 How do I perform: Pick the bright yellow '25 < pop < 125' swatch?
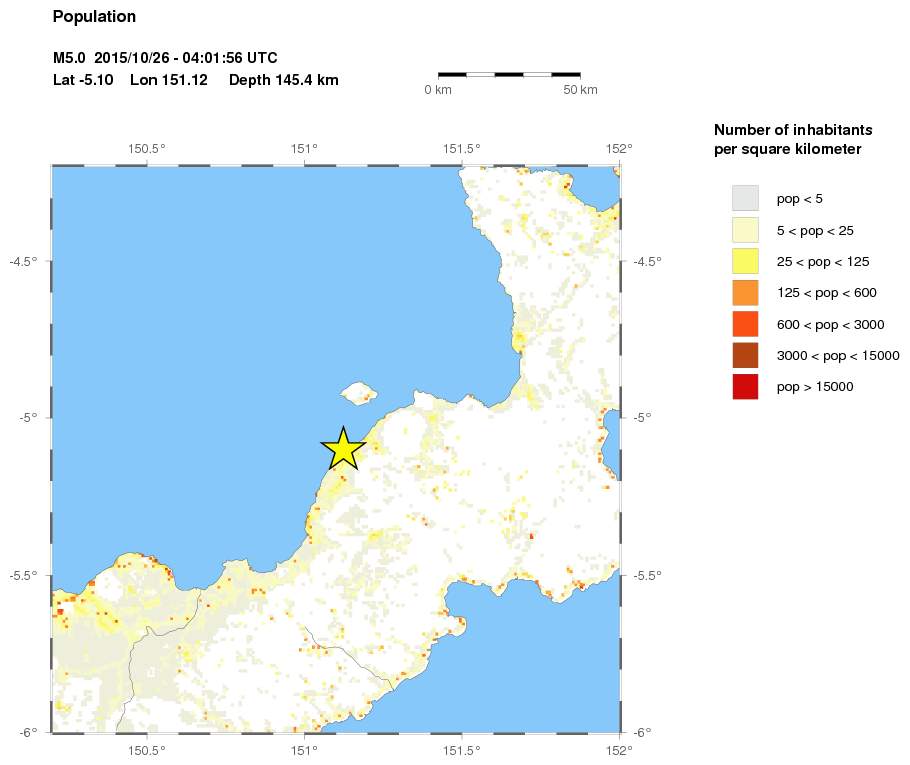(745, 262)
